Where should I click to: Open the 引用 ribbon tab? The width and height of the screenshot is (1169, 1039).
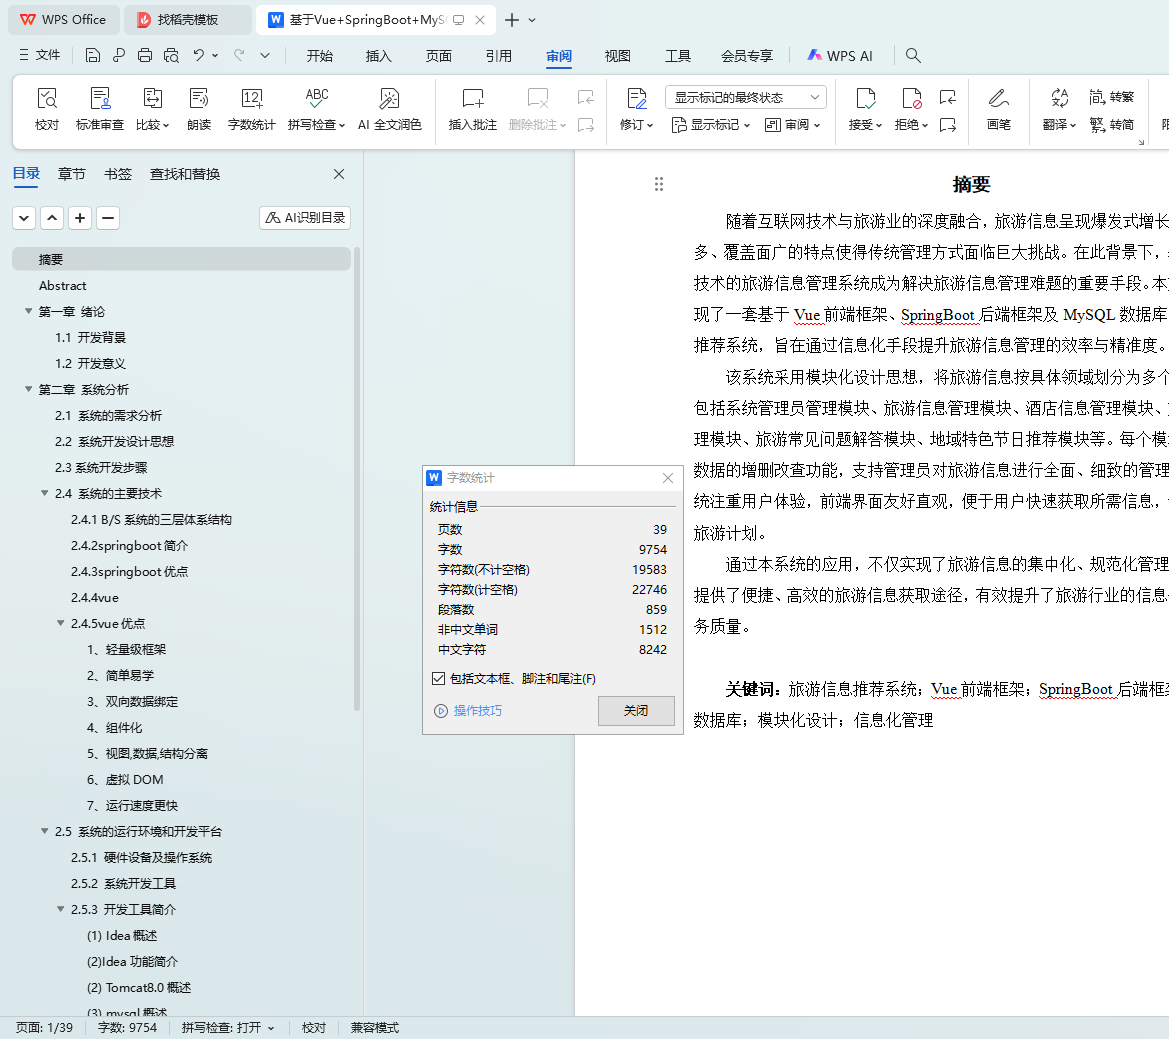499,56
